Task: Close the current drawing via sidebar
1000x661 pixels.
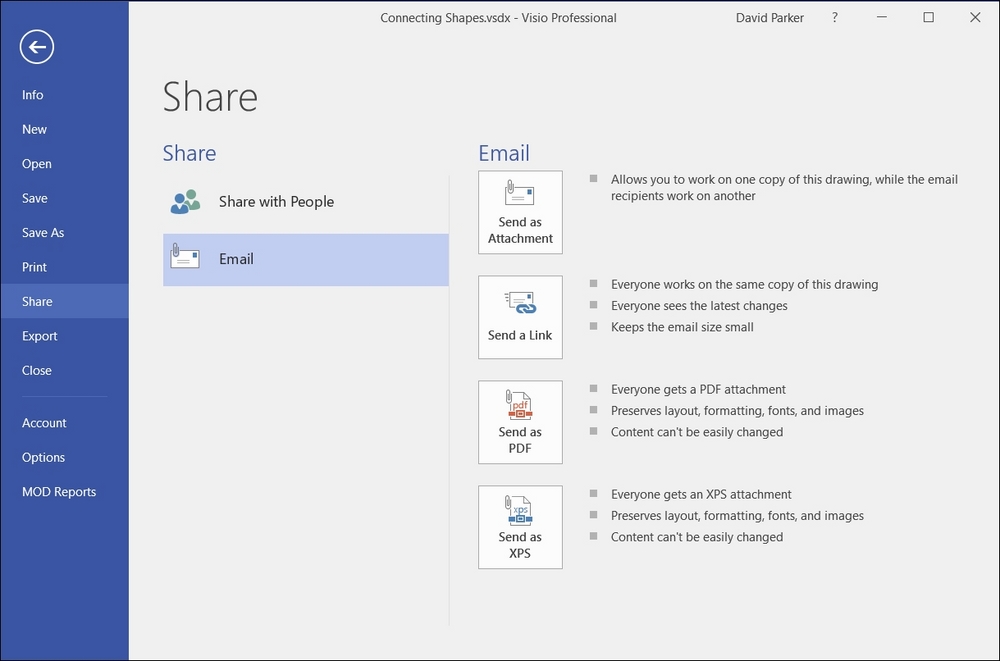Action: coord(64,370)
